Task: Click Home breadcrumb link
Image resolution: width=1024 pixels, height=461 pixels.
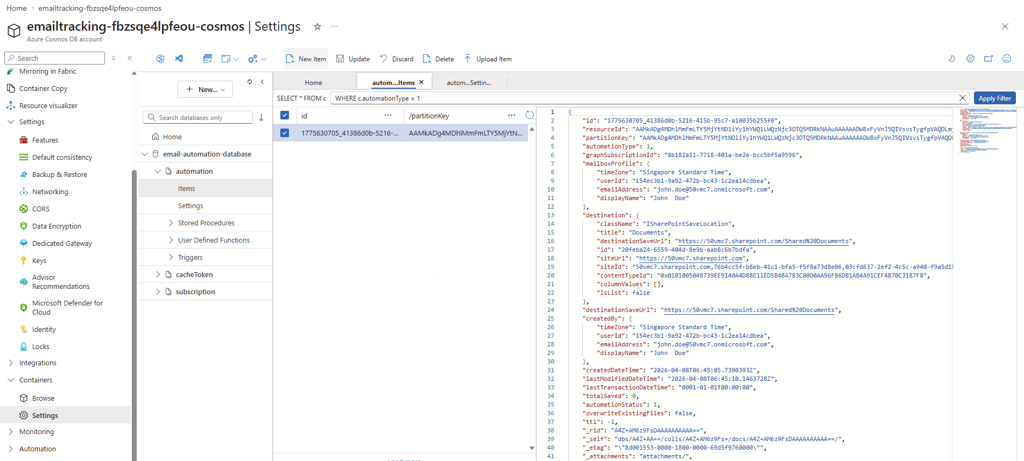Action: click(16, 8)
